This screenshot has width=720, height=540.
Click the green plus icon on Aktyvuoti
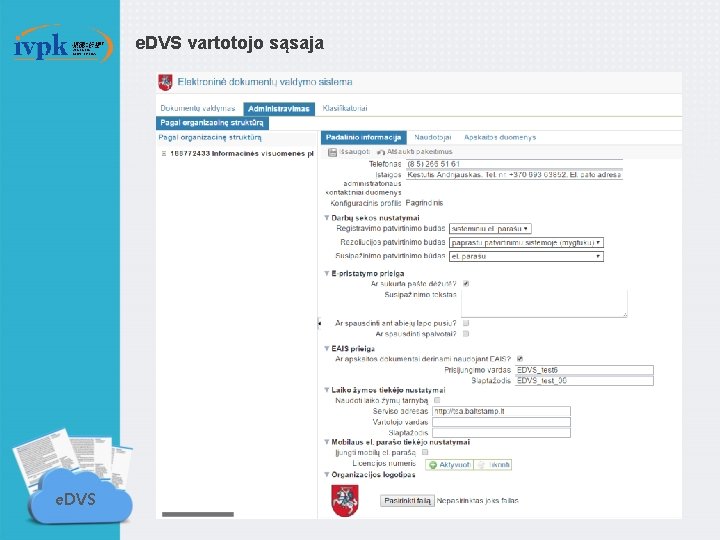433,465
